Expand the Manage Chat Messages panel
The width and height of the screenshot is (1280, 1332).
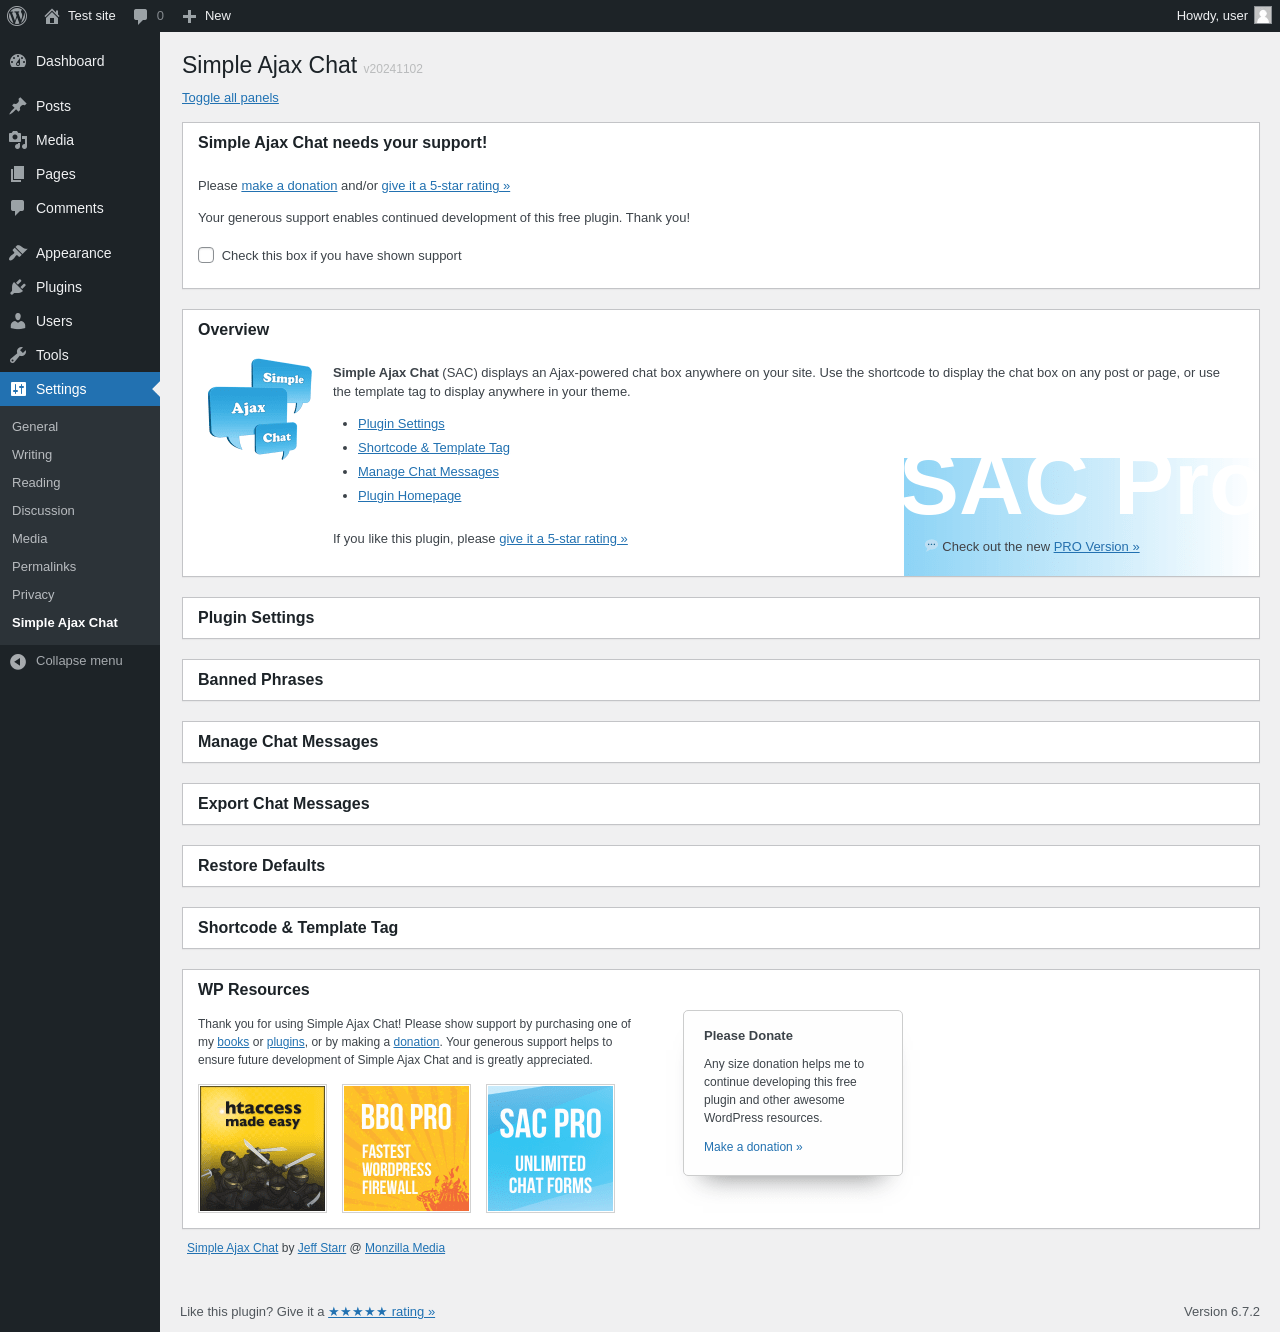[720, 742]
